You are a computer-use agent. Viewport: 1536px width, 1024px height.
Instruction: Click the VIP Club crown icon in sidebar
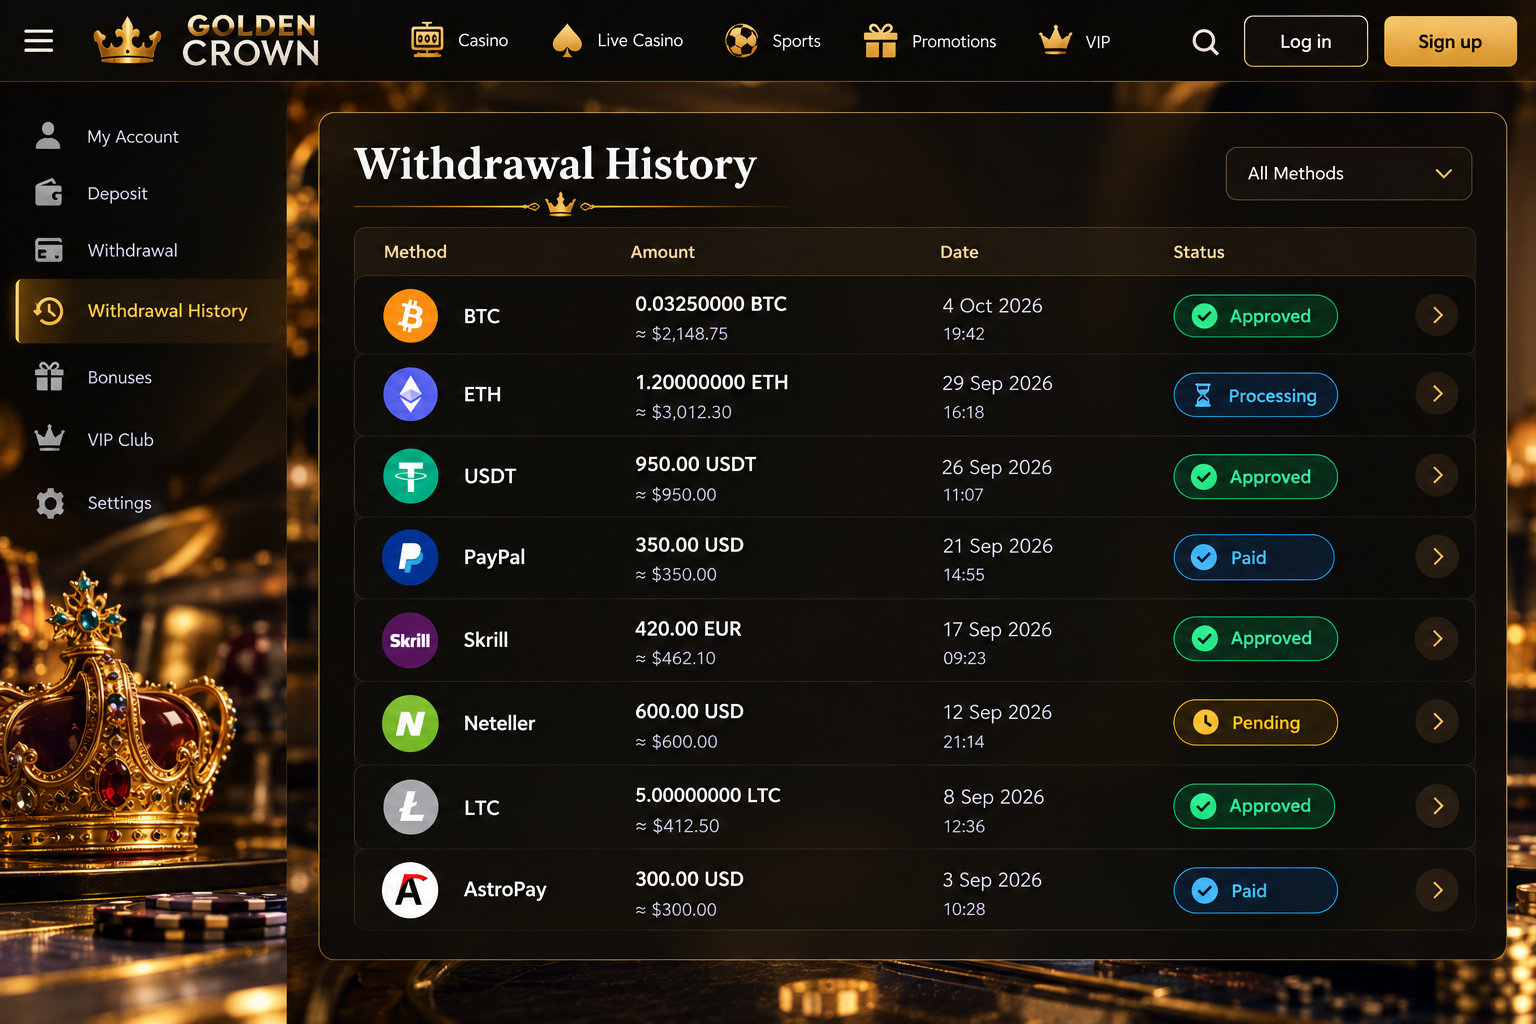click(x=49, y=438)
